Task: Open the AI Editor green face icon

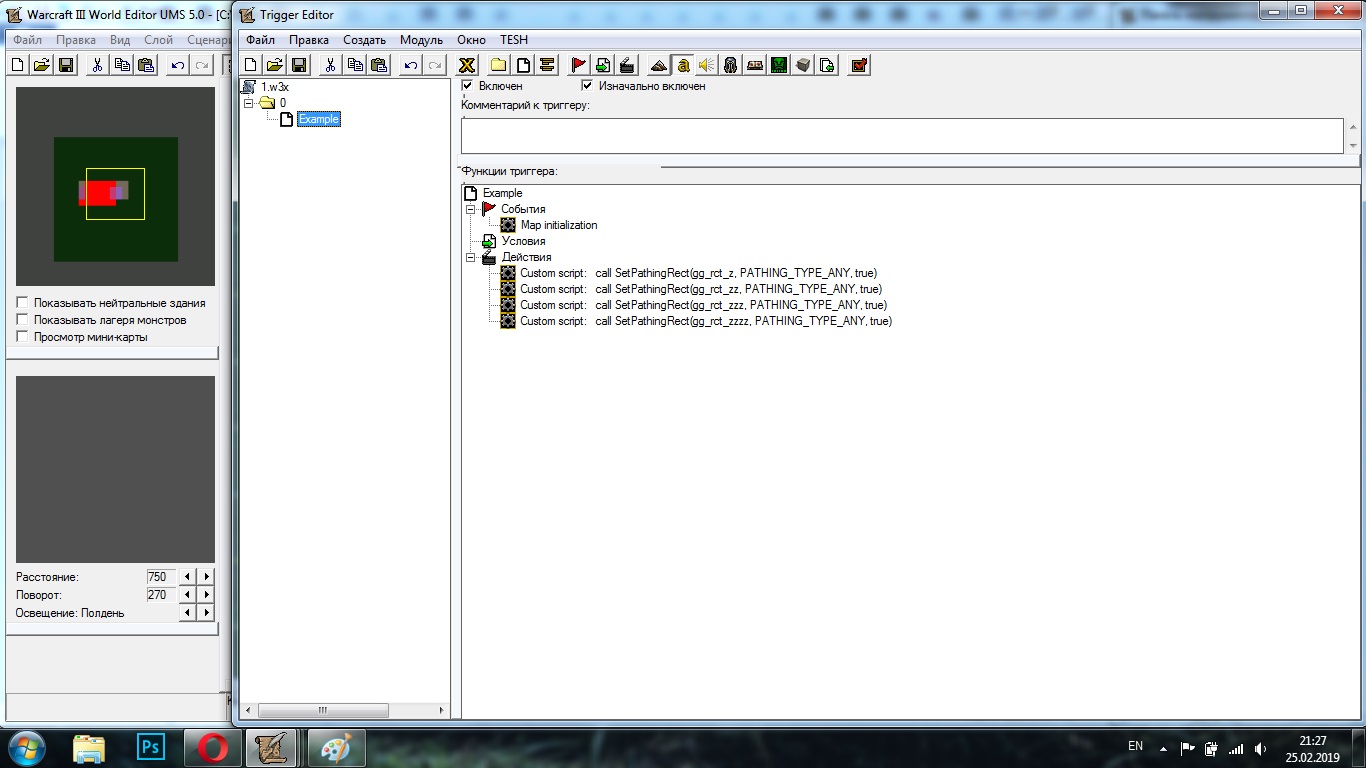Action: pos(779,65)
